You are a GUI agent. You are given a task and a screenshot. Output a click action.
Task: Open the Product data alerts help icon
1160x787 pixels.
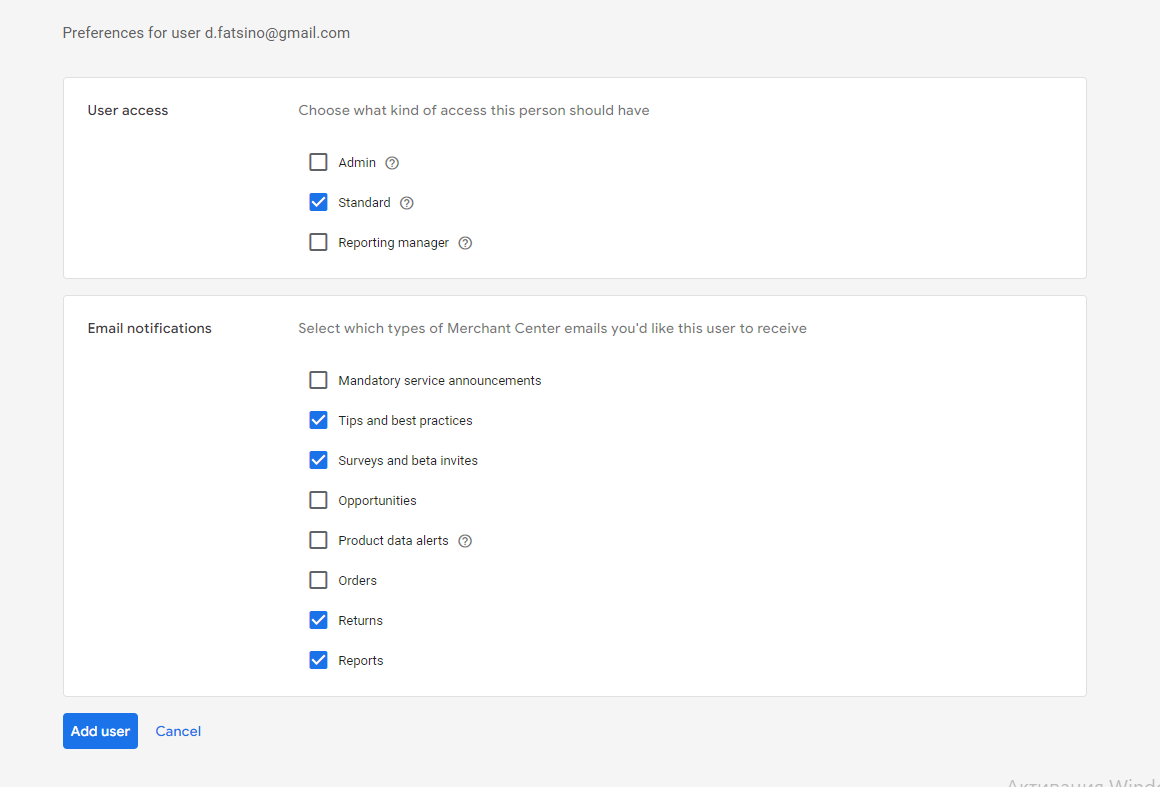coord(464,541)
